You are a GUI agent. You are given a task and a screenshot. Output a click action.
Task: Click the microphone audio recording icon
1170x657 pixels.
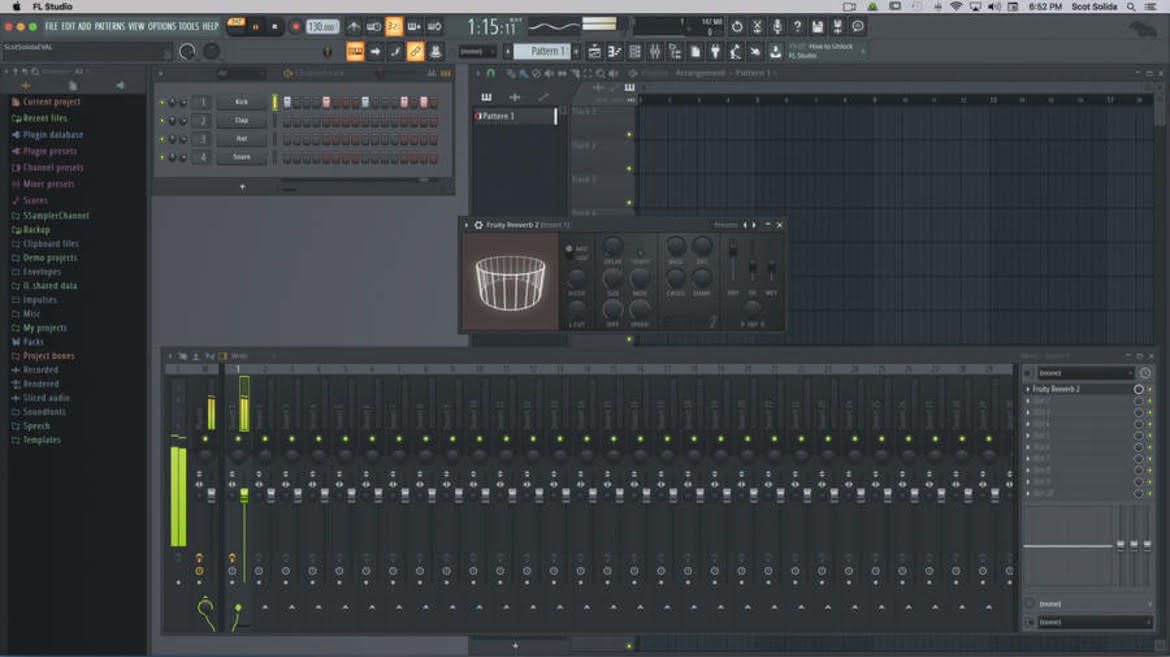pyautogui.click(x=777, y=27)
